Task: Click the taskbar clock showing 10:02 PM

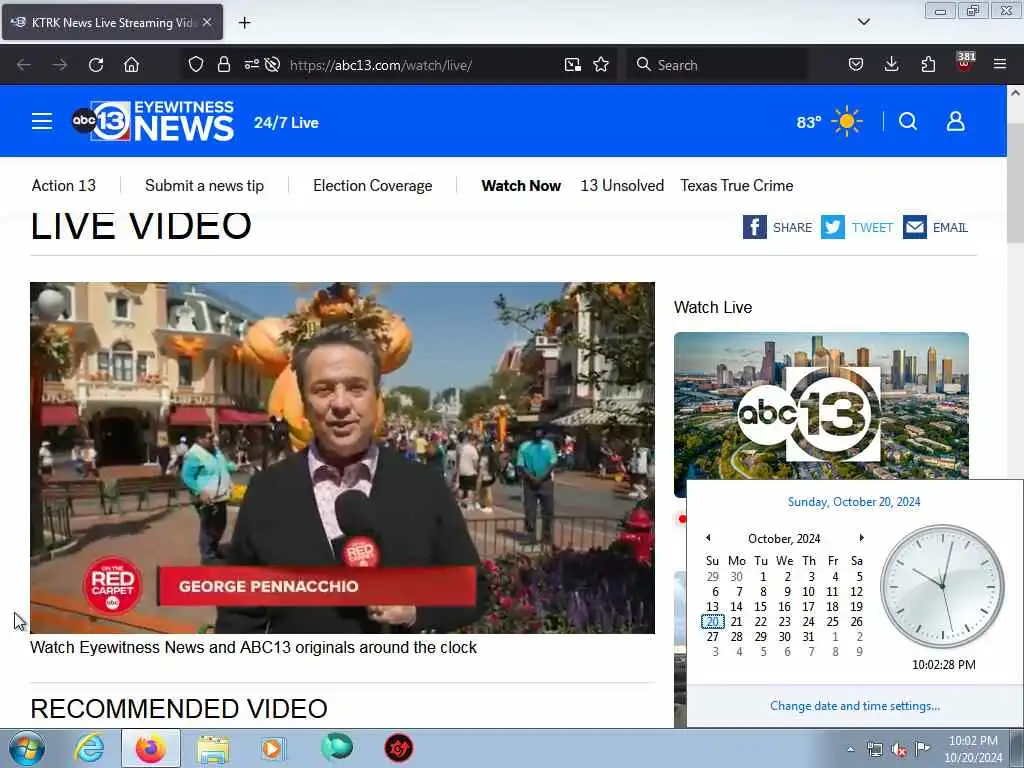Action: coord(973,749)
